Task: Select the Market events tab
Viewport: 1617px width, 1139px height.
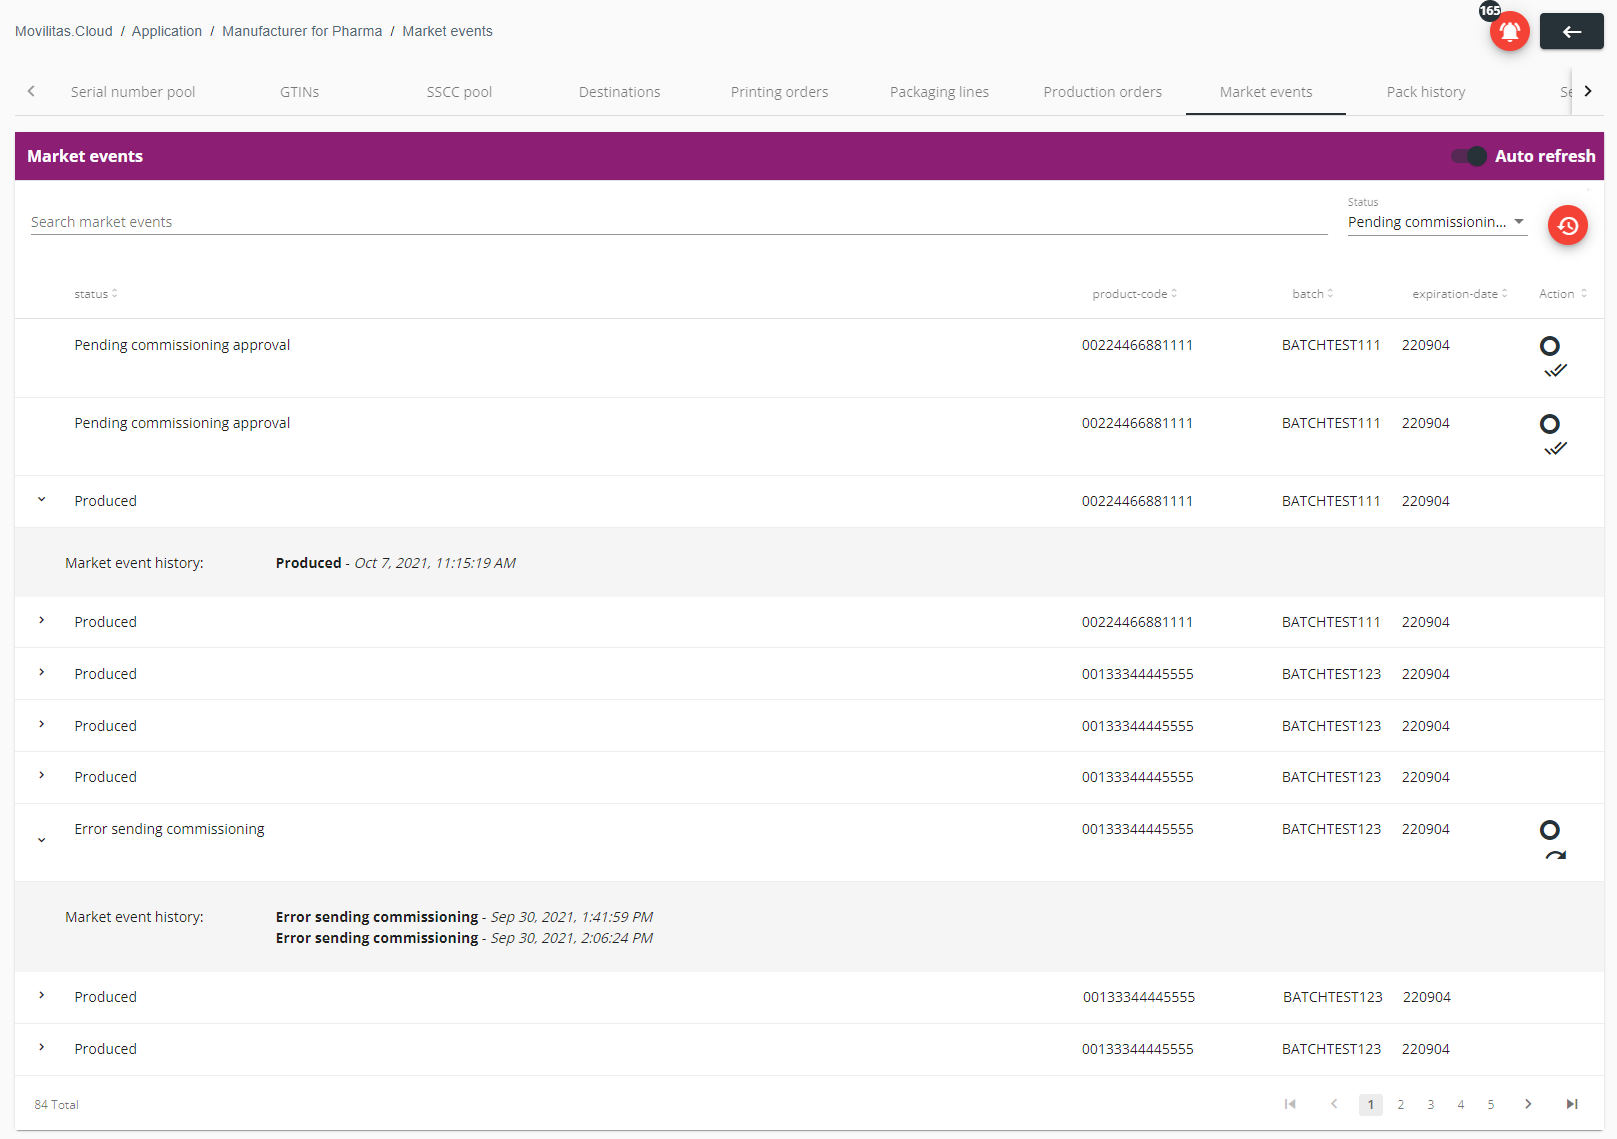Action: click(1266, 92)
